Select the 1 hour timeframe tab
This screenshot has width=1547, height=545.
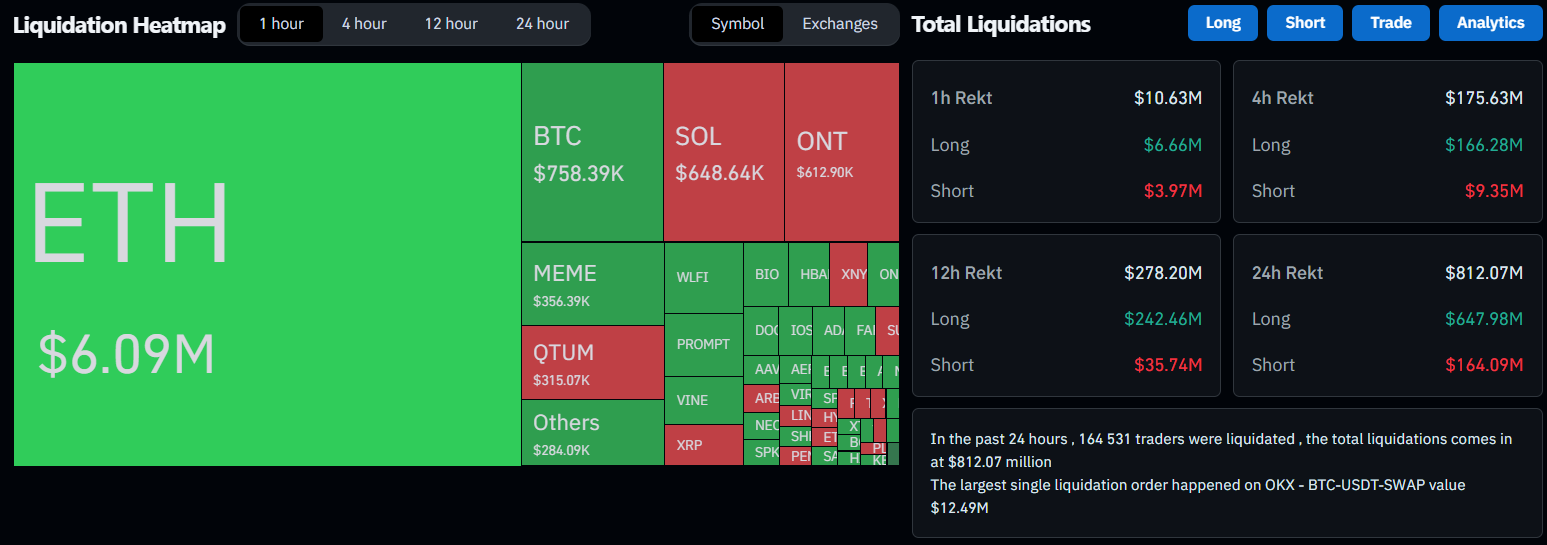pos(281,24)
